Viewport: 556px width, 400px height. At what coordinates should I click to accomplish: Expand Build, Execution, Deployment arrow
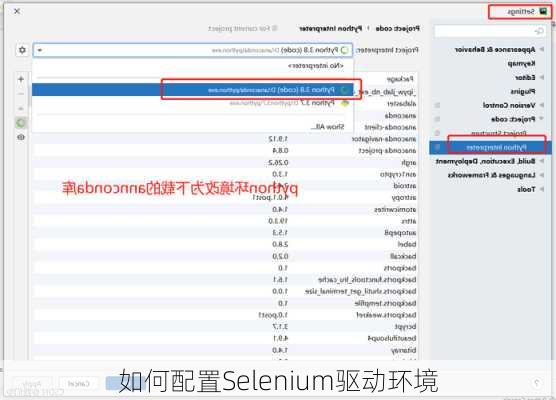[541, 161]
